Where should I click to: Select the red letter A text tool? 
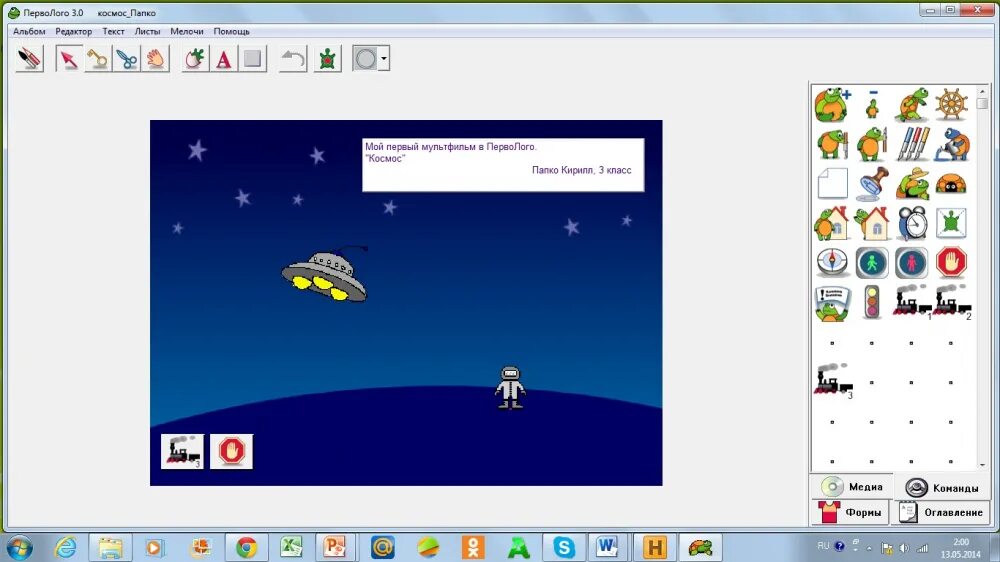[224, 59]
